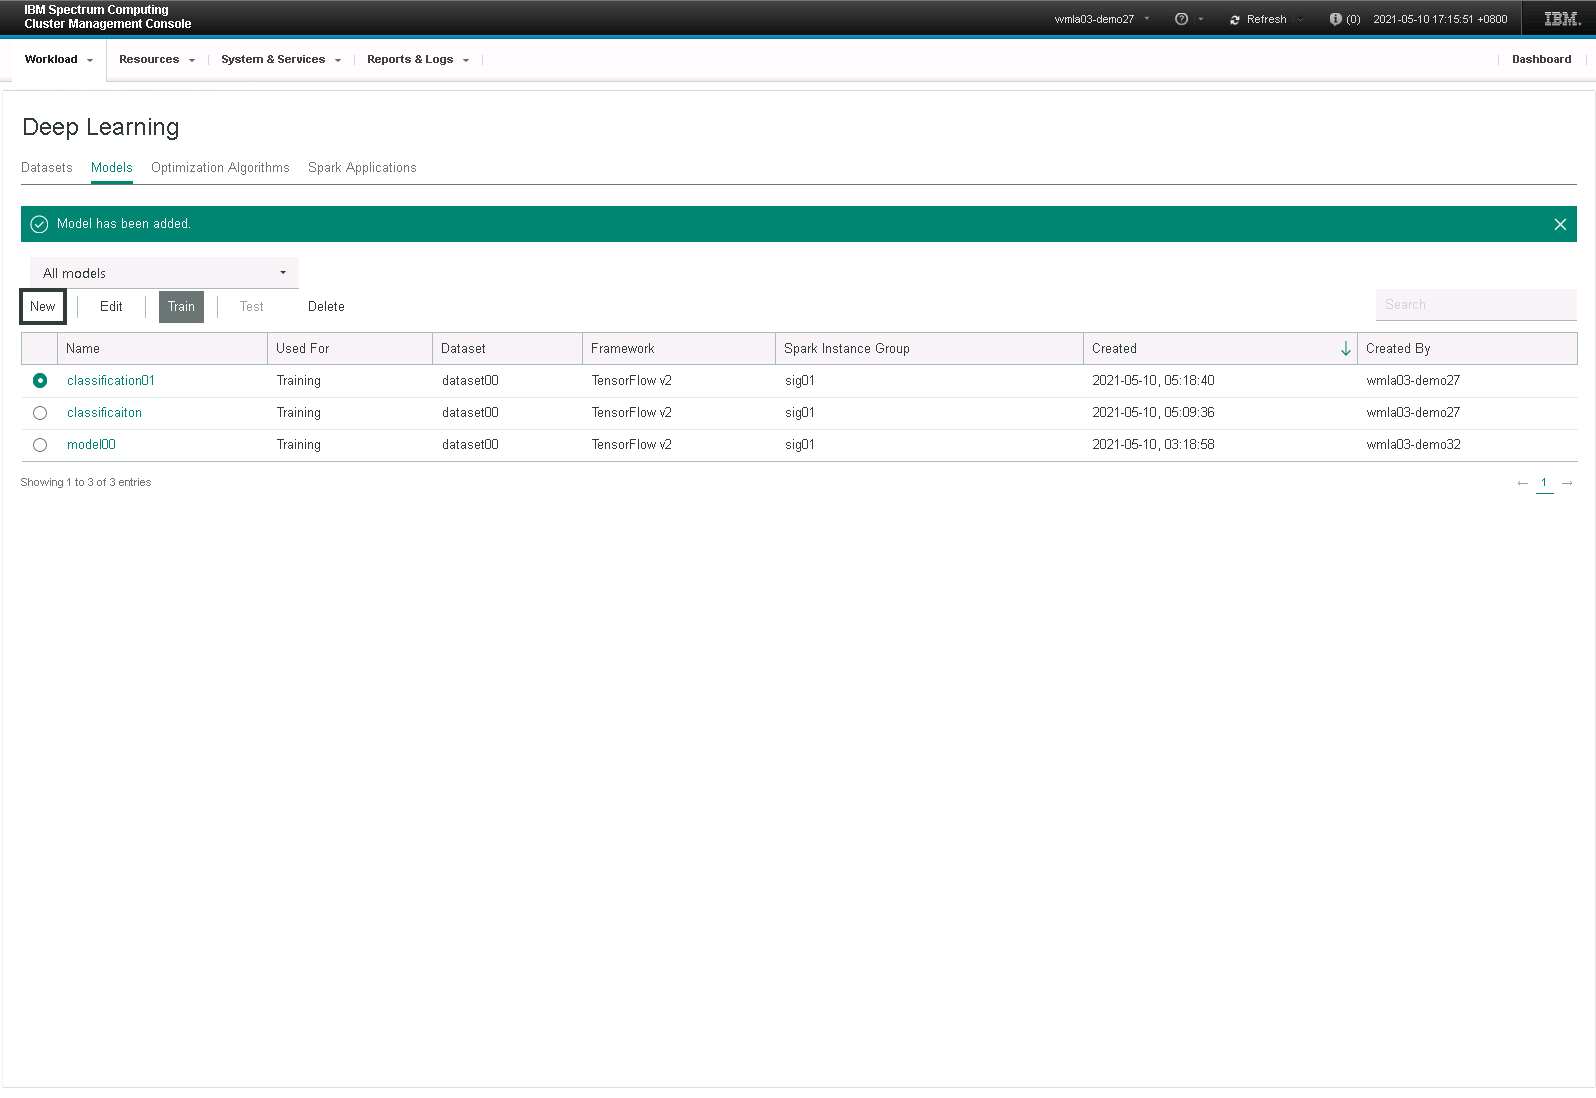Click the Test button
The width and height of the screenshot is (1596, 1098).
coord(252,306)
